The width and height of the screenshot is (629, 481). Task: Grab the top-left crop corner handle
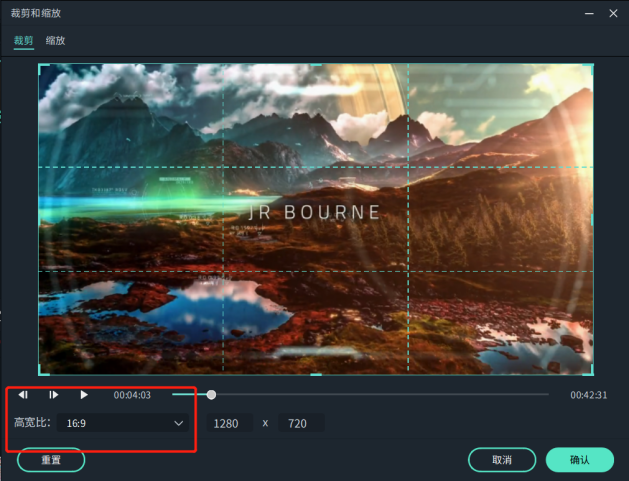[x=43, y=69]
